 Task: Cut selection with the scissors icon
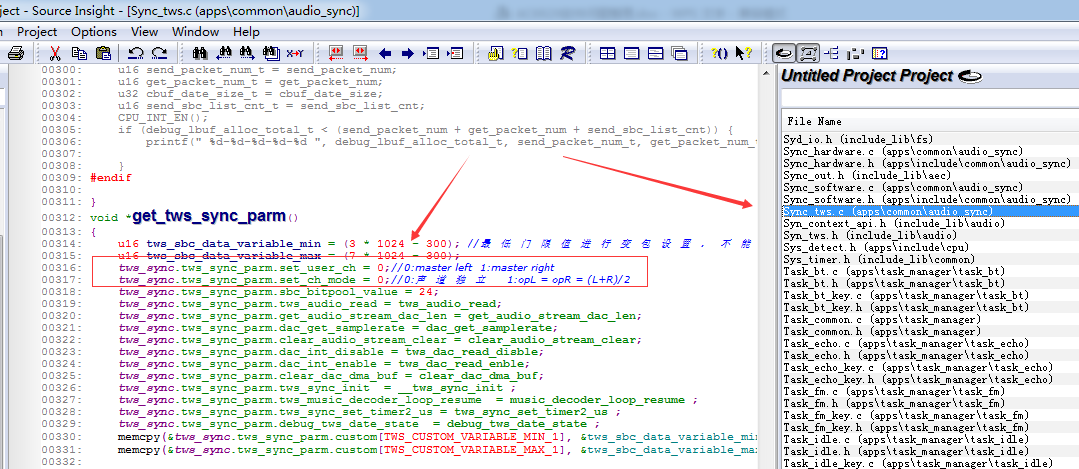56,53
